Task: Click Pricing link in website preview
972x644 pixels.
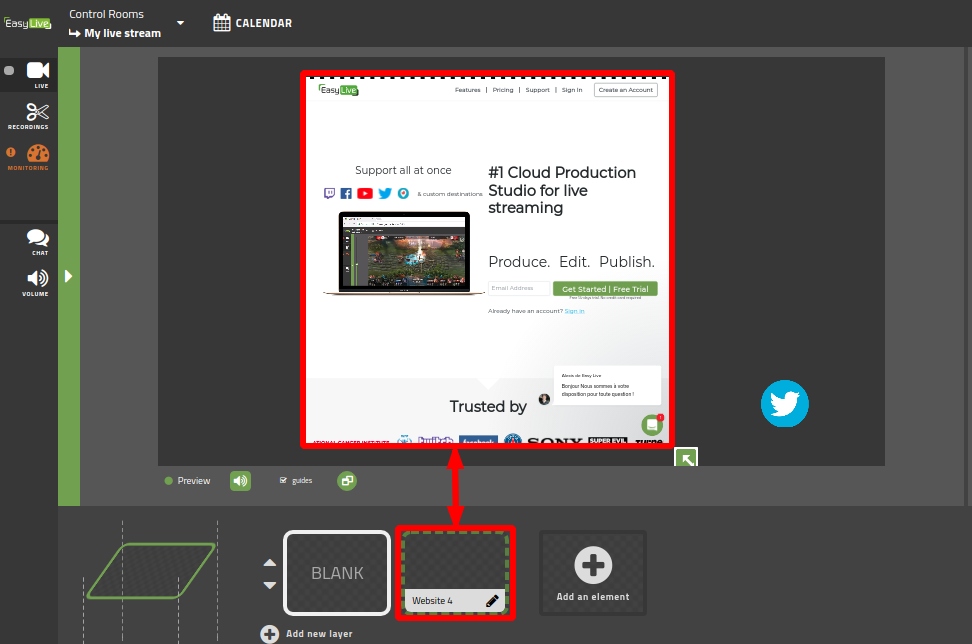Action: pyautogui.click(x=503, y=90)
